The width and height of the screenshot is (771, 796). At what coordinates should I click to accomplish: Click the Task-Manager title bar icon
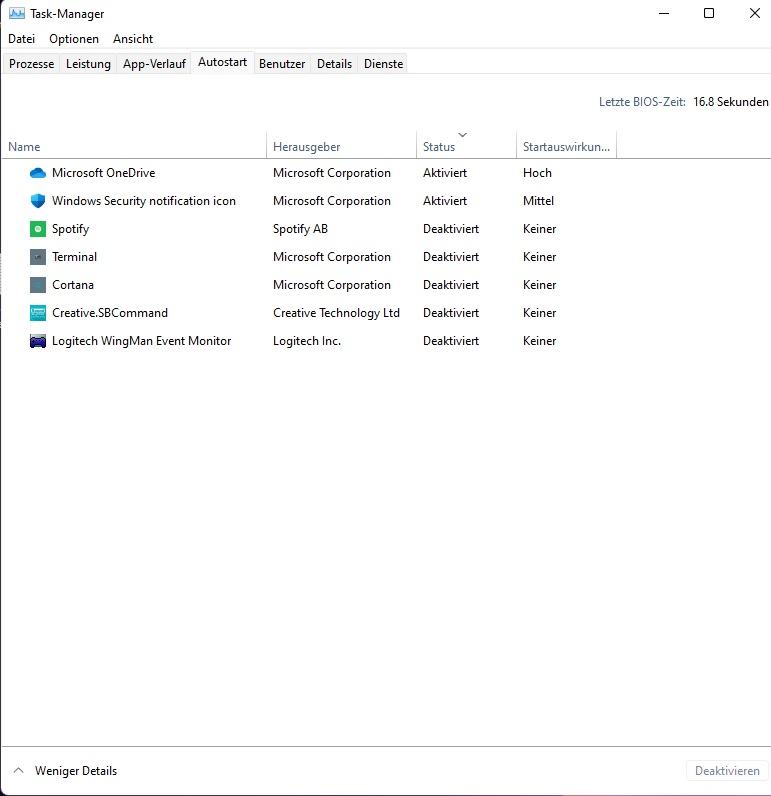coord(16,13)
